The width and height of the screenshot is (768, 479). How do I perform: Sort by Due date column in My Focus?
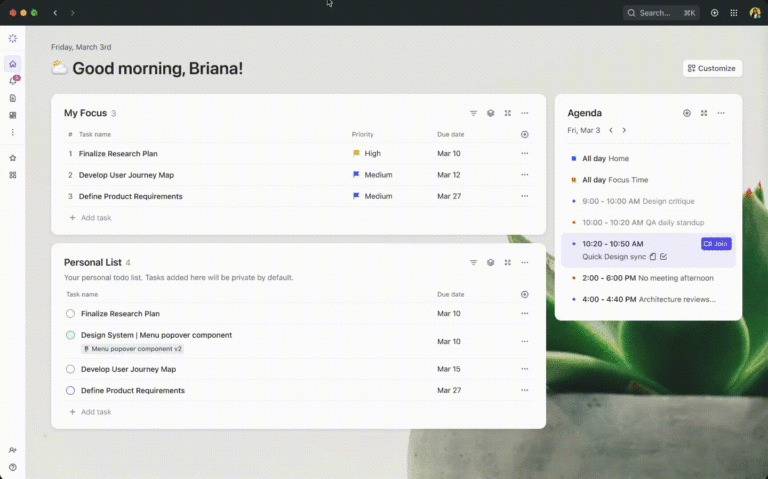tap(451, 134)
